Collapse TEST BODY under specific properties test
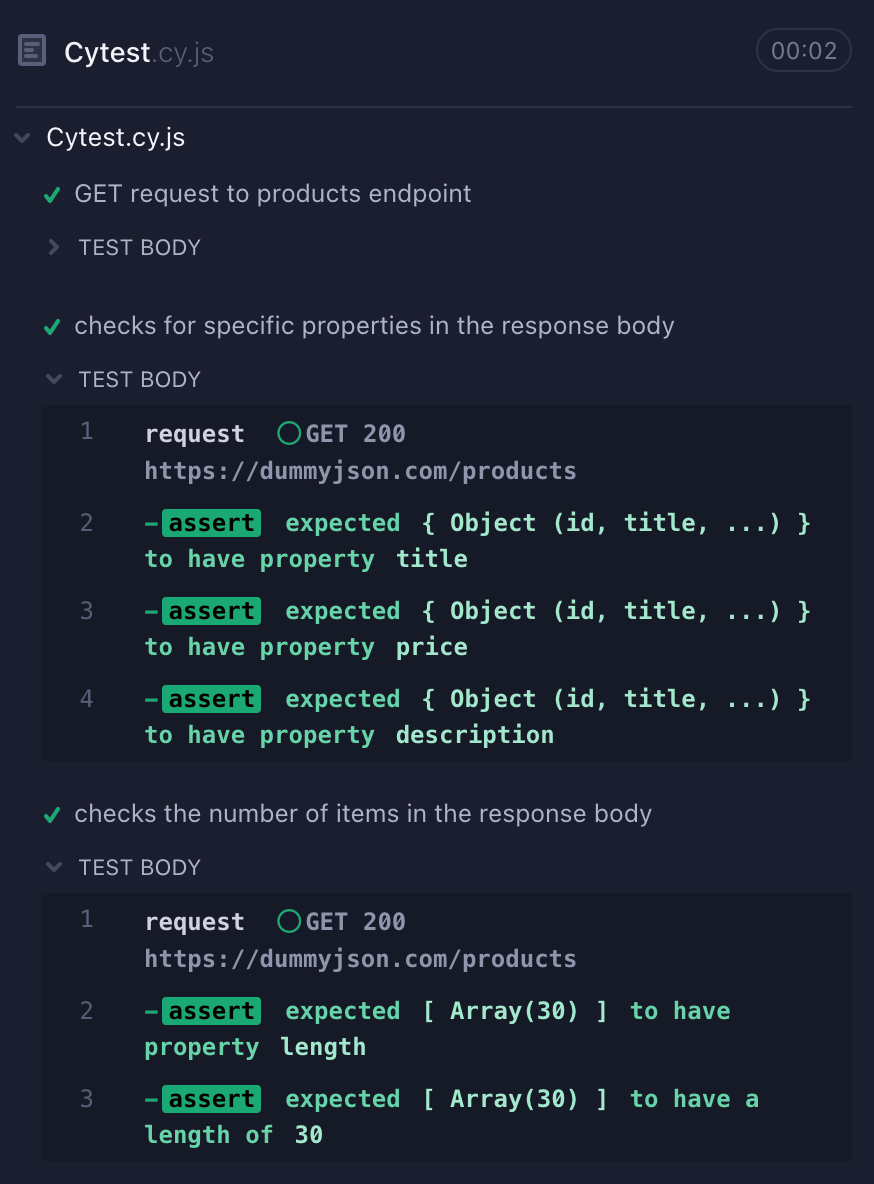This screenshot has width=874, height=1184. coord(54,379)
